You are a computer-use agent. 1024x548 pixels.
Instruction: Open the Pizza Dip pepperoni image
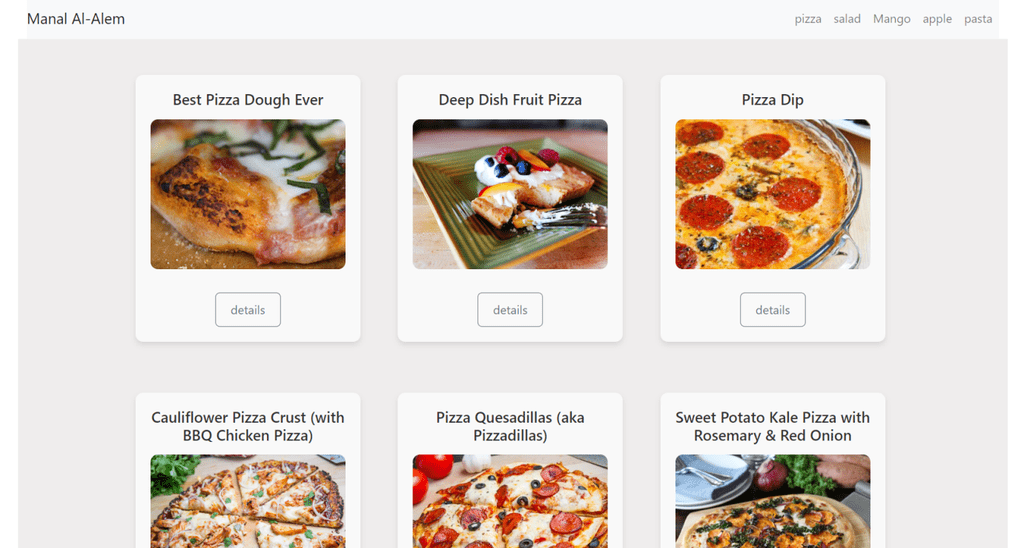(x=773, y=194)
